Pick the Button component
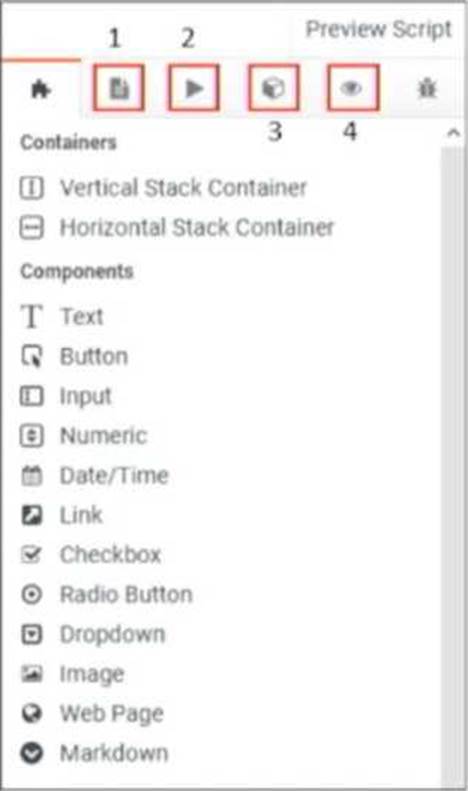This screenshot has width=468, height=791. 74,357
